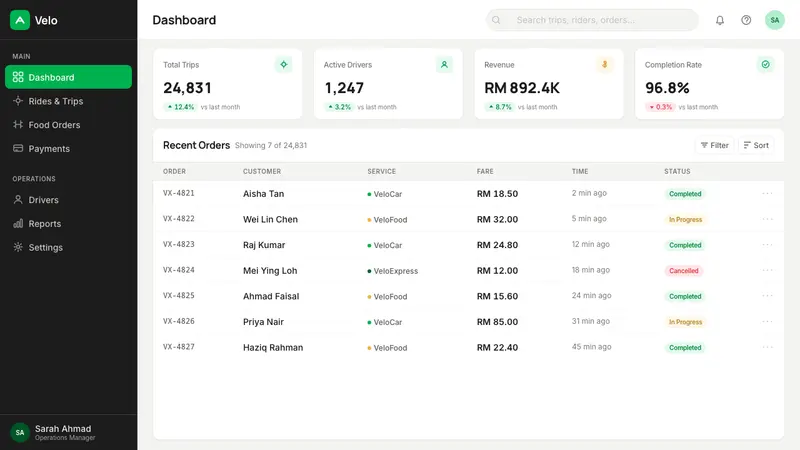Open the notifications bell
This screenshot has height=450, width=800.
pyautogui.click(x=719, y=20)
